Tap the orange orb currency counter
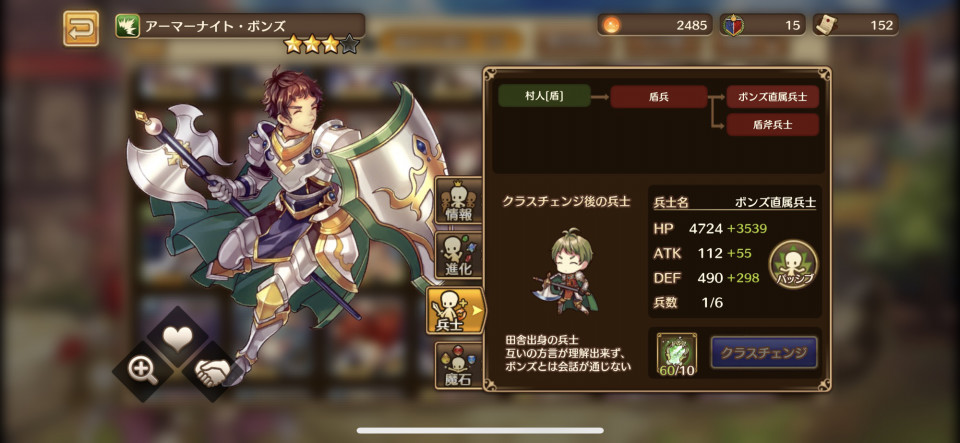 [x=655, y=25]
